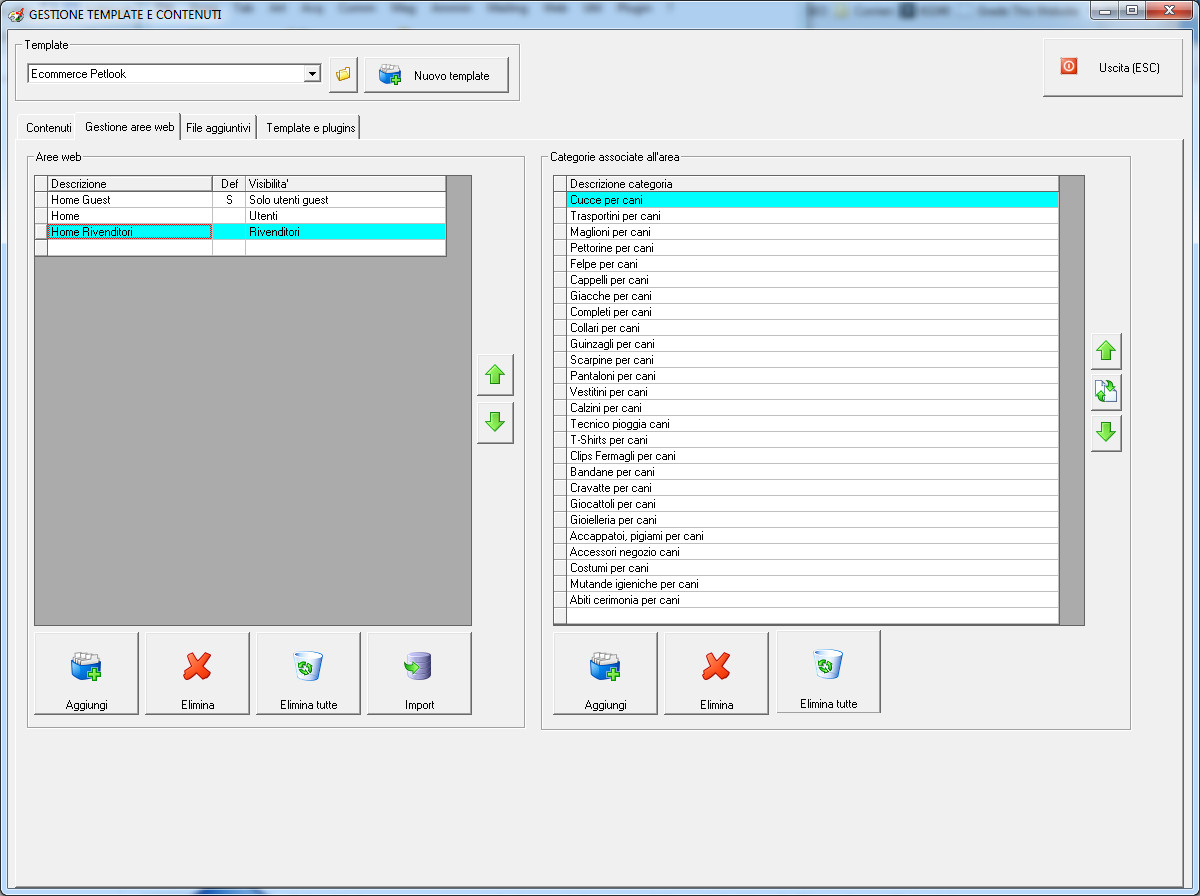Select Trasportini per cani category

(812, 216)
